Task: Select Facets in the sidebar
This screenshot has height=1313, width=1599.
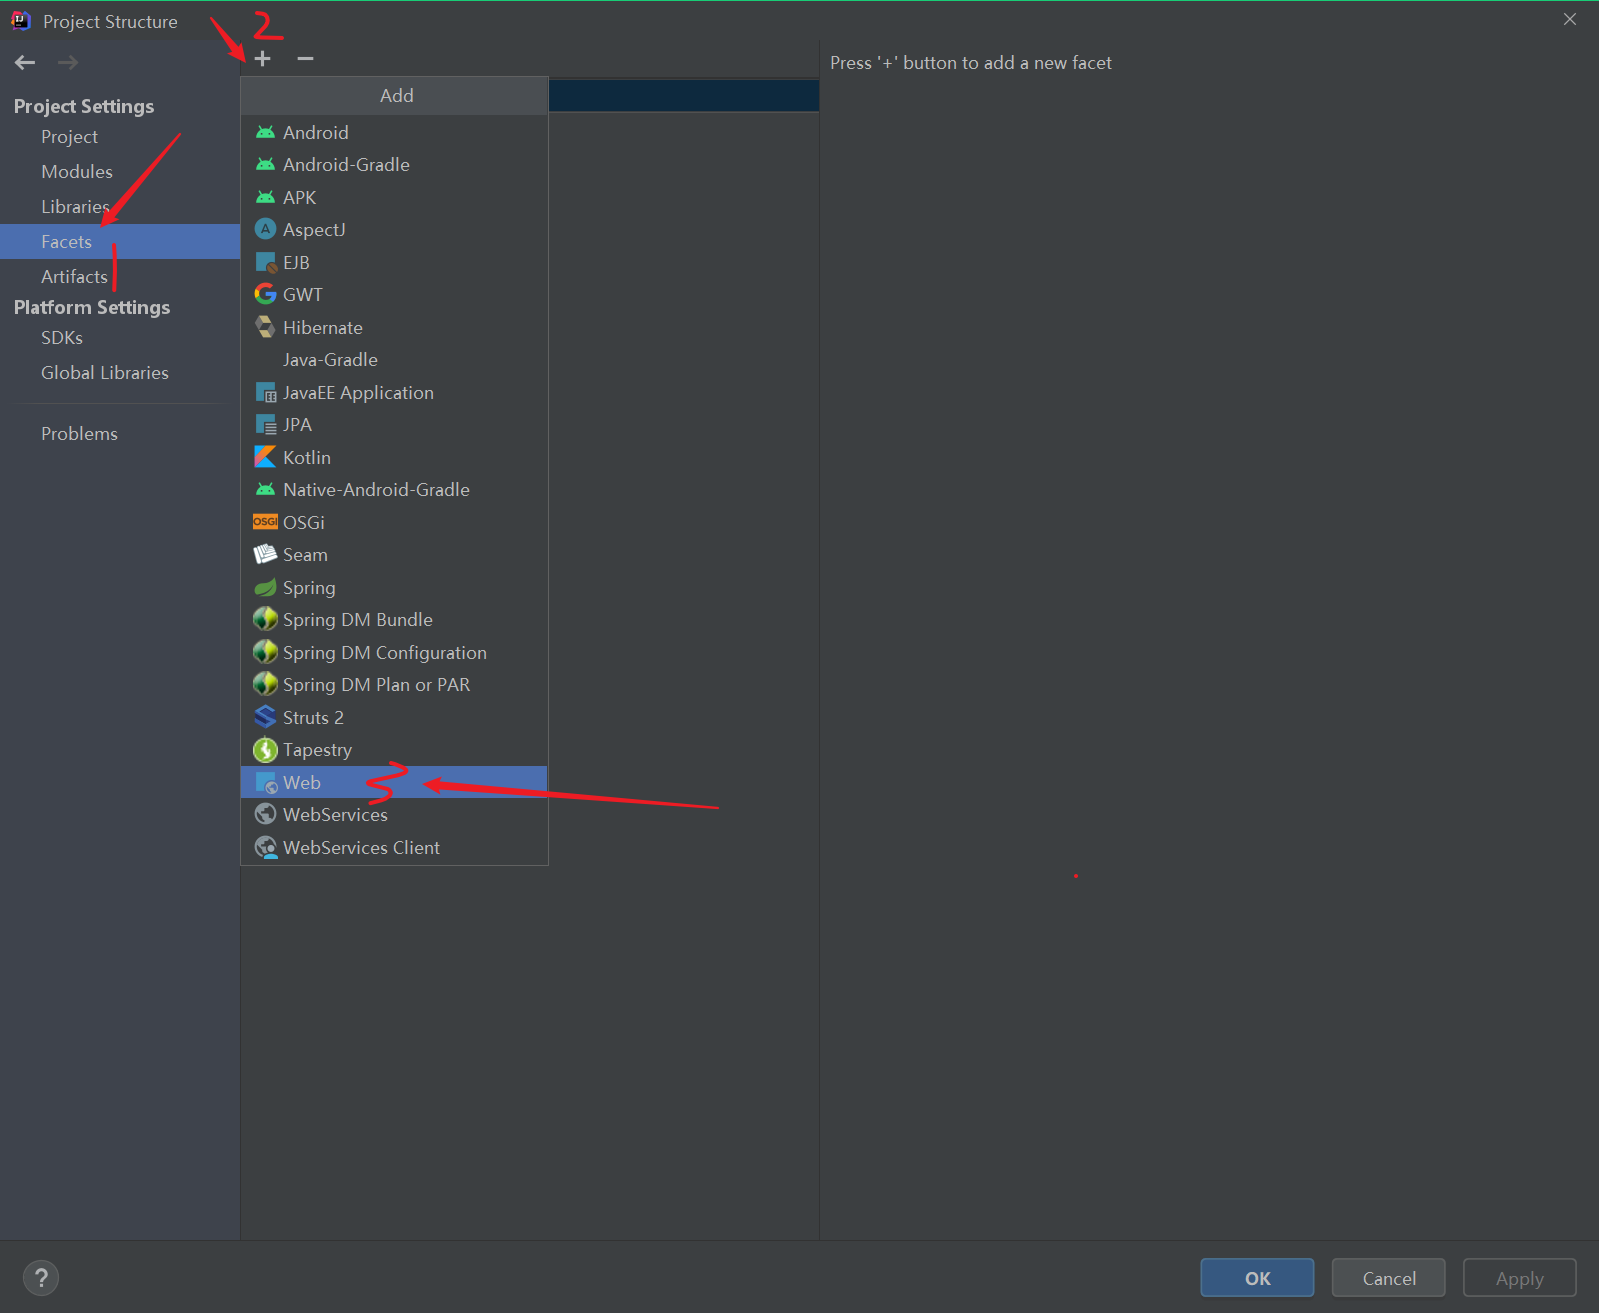Action: [120, 241]
